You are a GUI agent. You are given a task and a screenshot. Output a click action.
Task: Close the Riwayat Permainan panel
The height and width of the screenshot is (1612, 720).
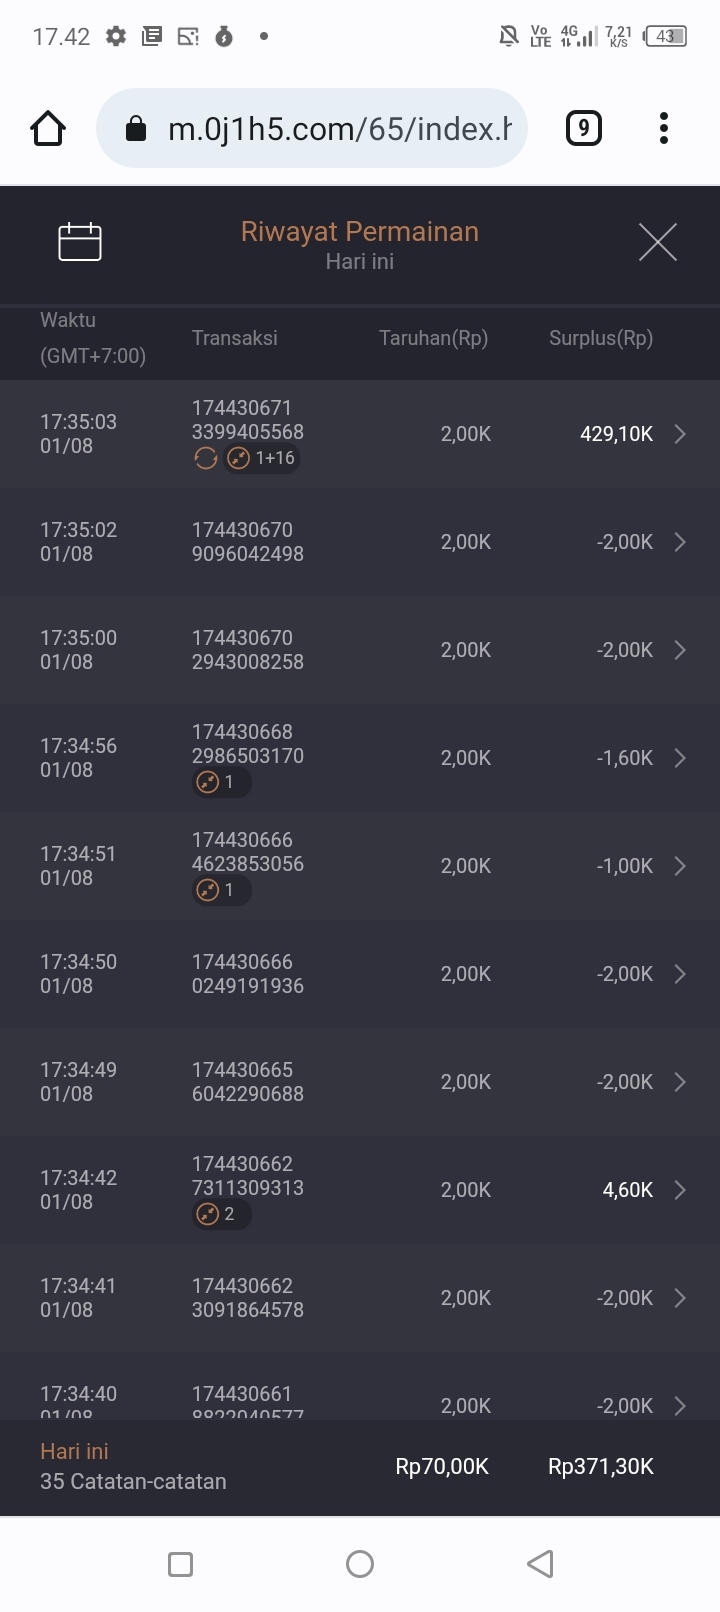657,242
